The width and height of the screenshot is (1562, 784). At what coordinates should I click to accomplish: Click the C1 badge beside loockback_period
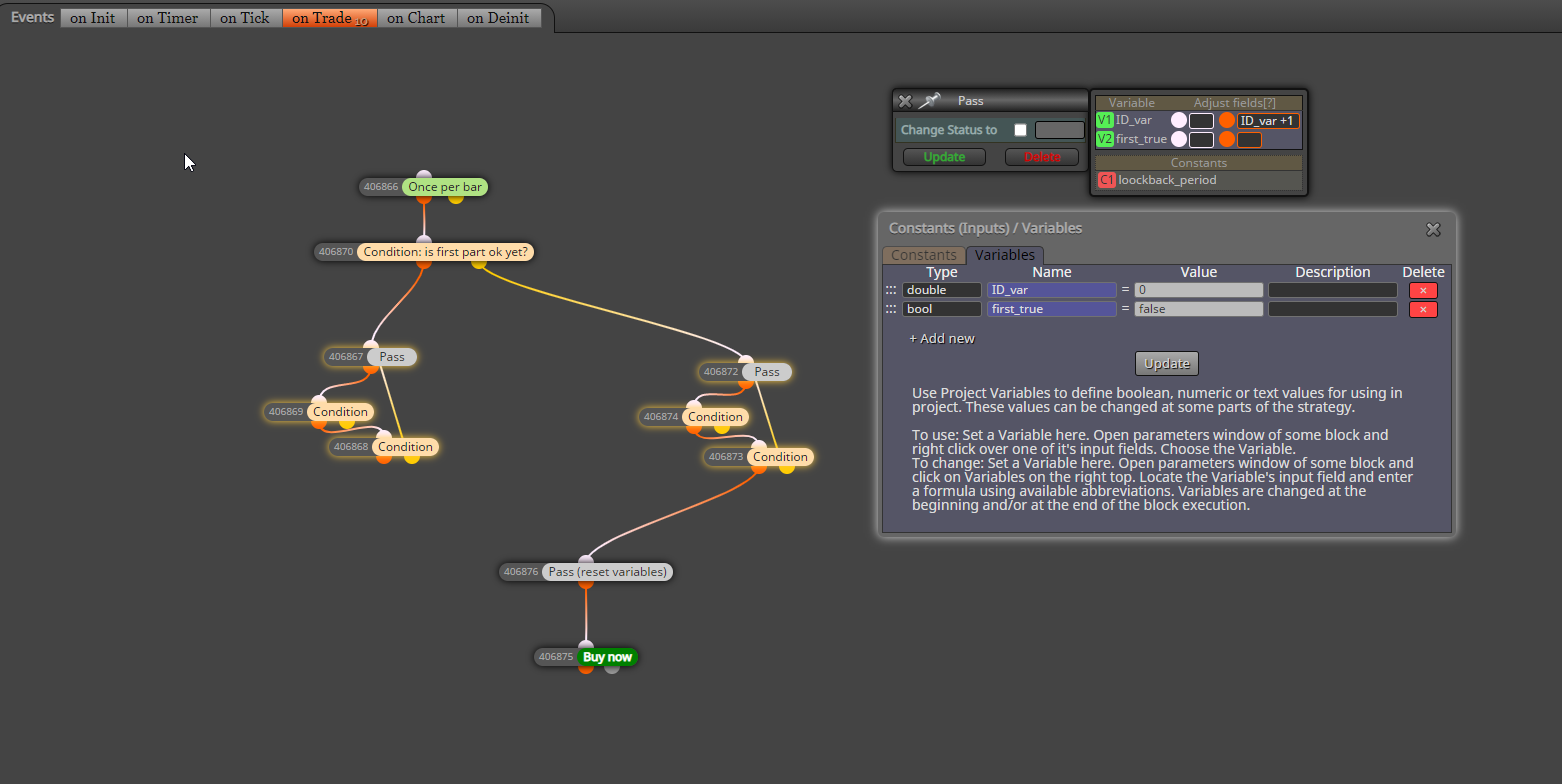pos(1106,180)
